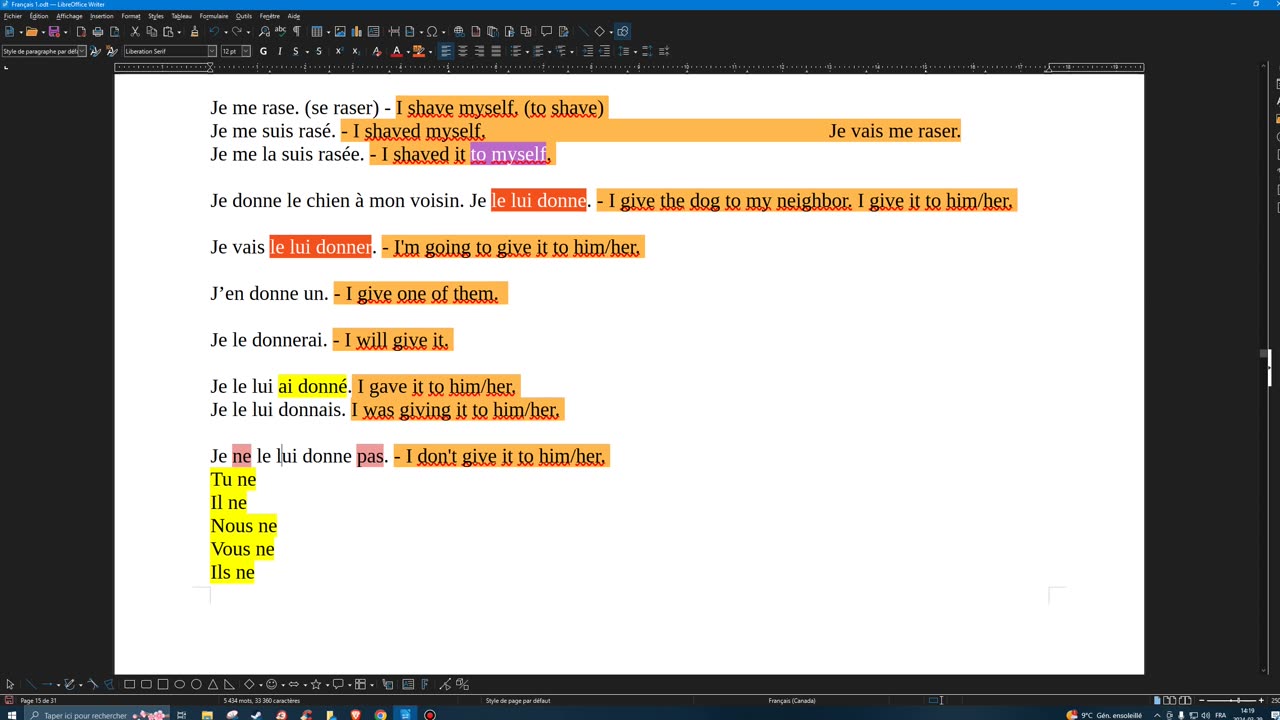Click the Save document icon
Viewport: 1280px width, 720px height.
click(x=53, y=31)
